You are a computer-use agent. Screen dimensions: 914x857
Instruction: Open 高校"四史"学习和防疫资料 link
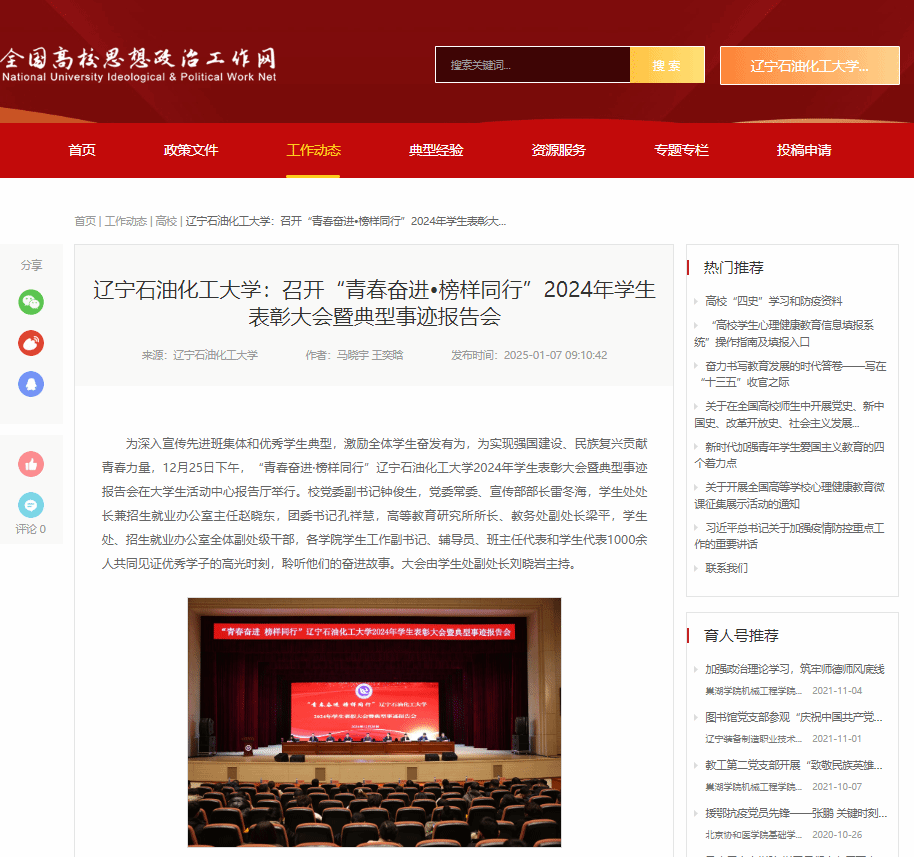click(x=773, y=300)
